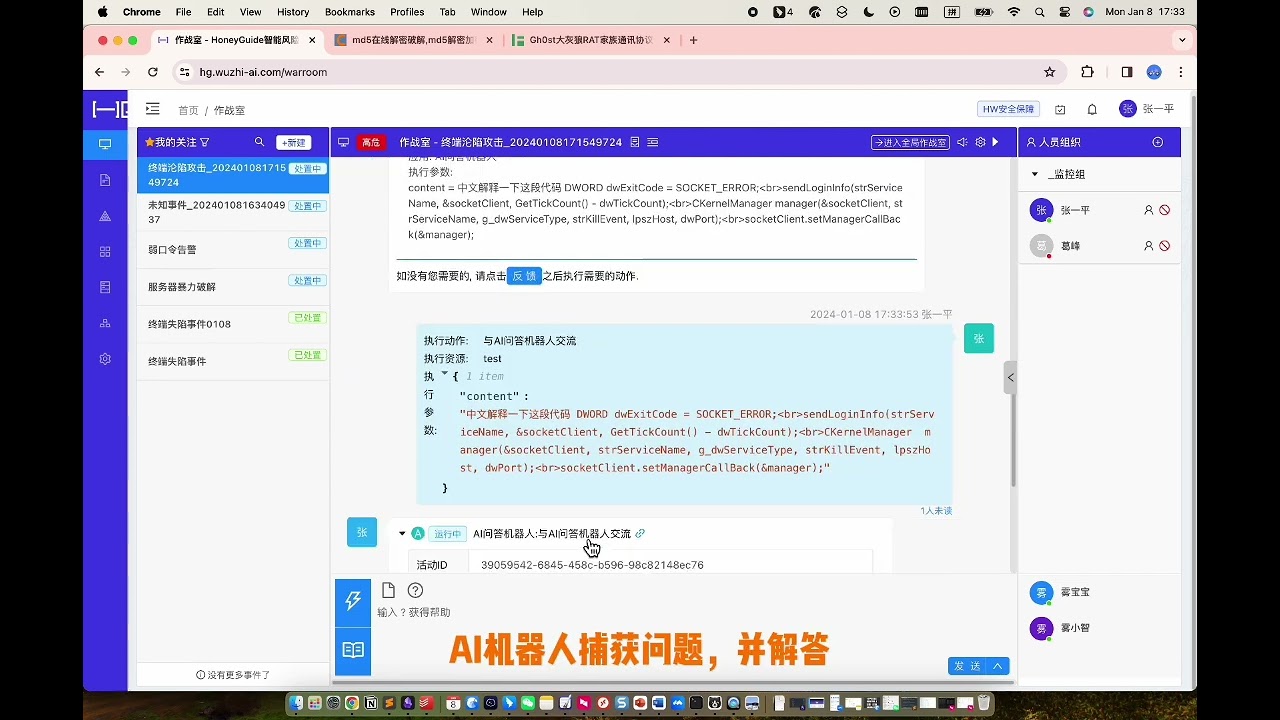Select 未知事件_20240108163404937 event

[233, 212]
